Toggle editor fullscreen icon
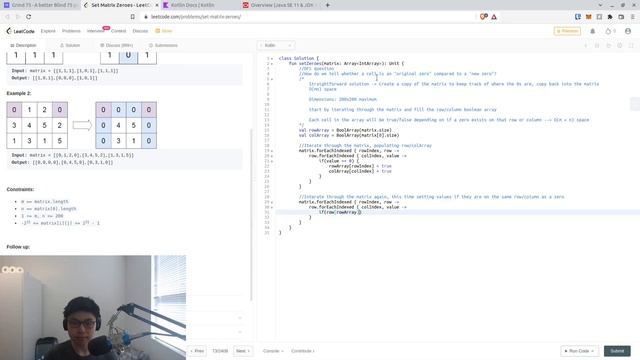The image size is (640, 360). (x=631, y=45)
